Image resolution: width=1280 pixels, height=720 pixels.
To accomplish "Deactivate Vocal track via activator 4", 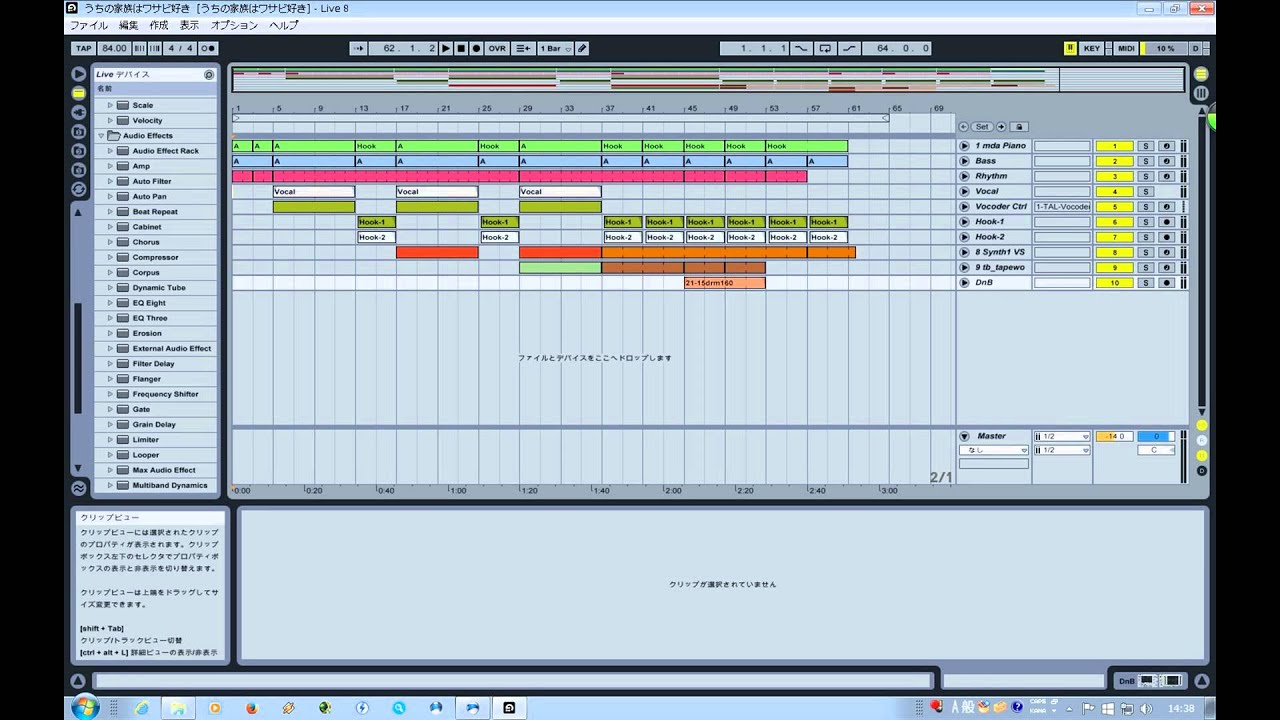I will pyautogui.click(x=1114, y=191).
